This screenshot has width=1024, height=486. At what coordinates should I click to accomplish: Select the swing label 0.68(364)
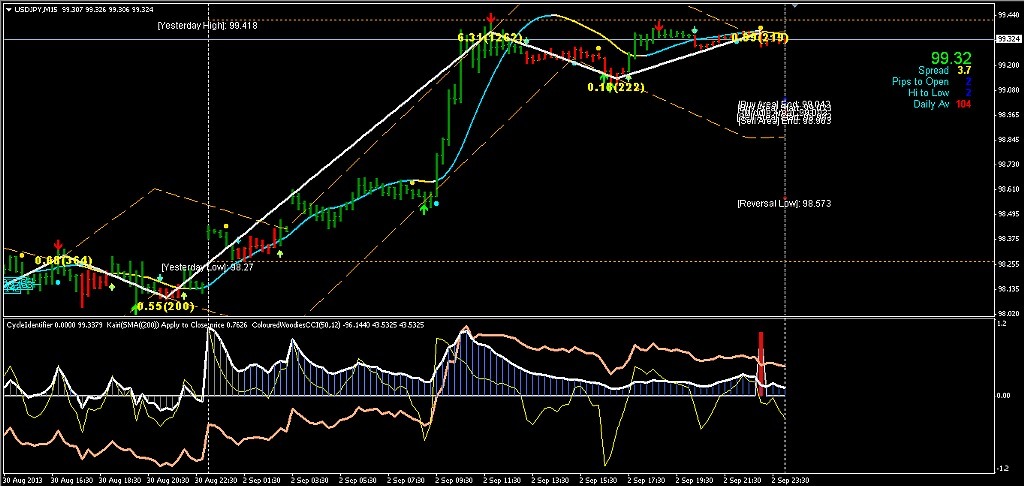[x=63, y=260]
